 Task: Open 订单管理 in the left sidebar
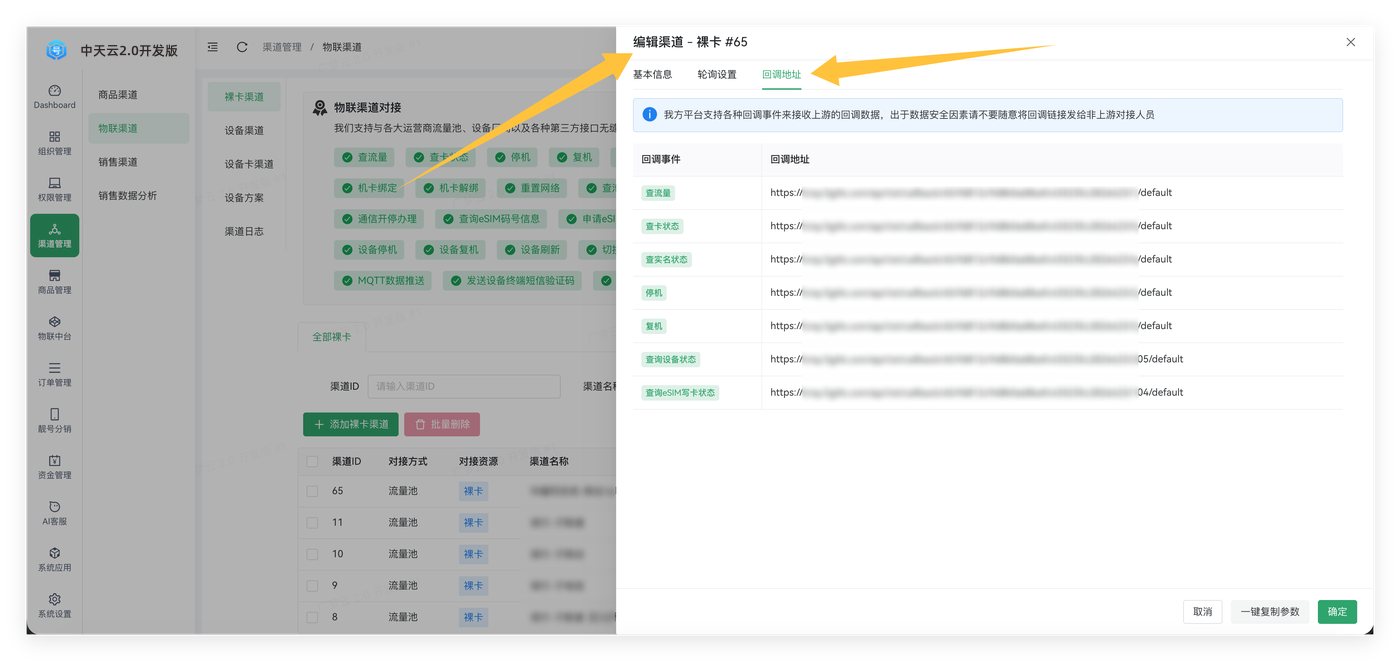click(54, 374)
